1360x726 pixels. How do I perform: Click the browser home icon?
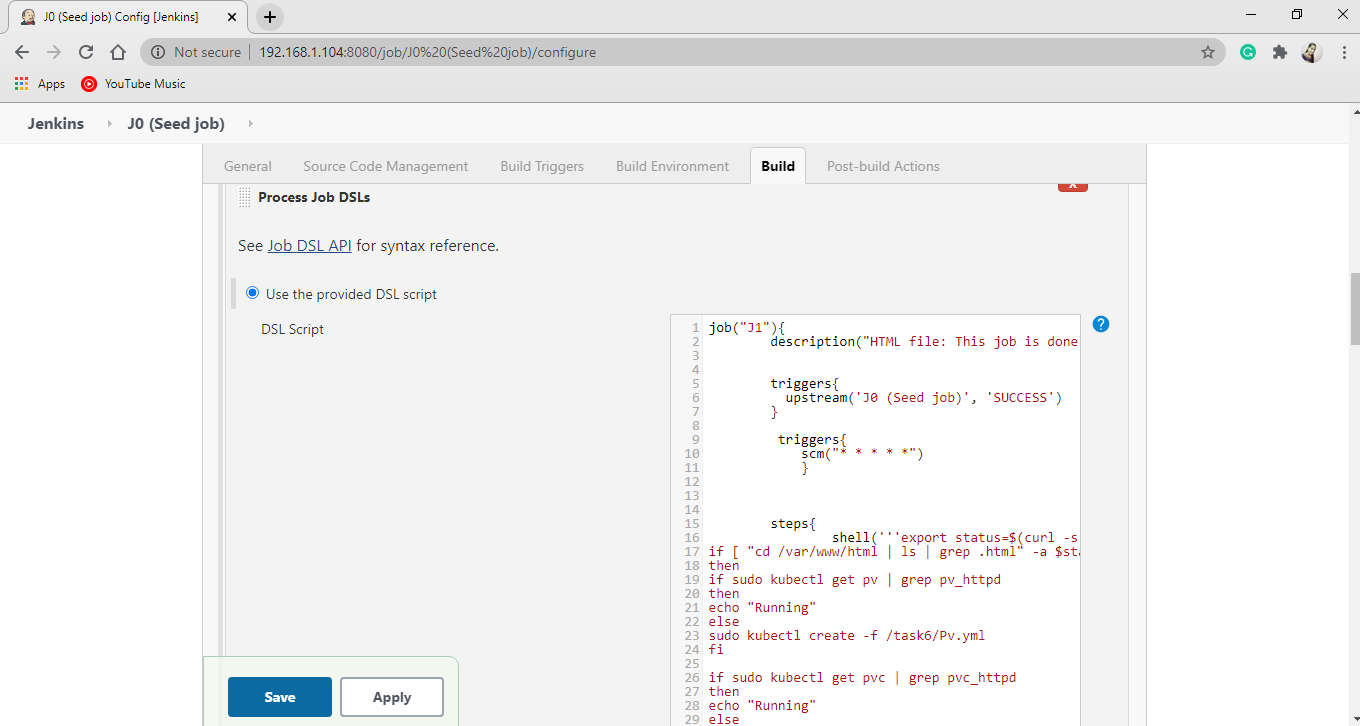[117, 52]
